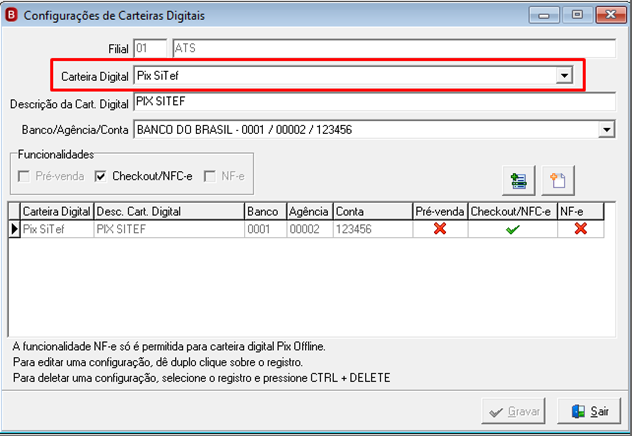Click the NF-e column header
Image resolution: width=632 pixels, height=436 pixels.
581,212
